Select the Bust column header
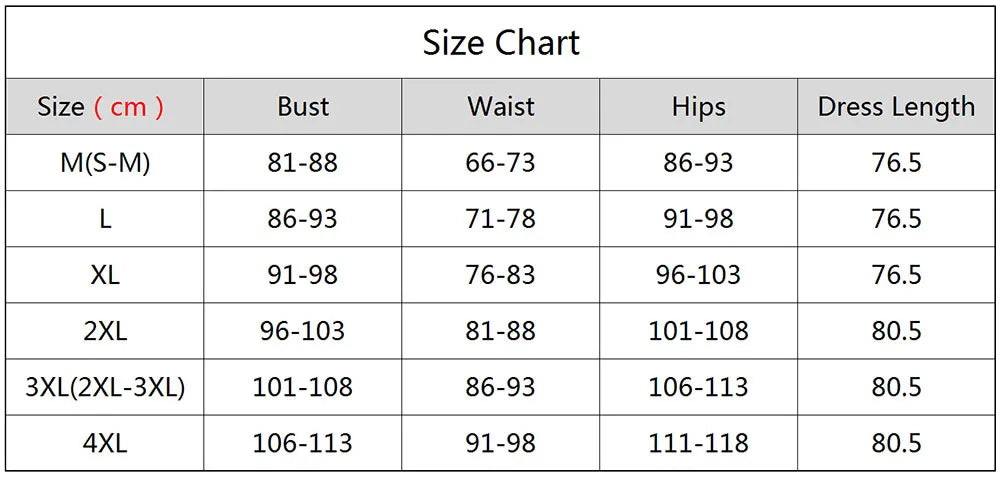 [x=303, y=107]
